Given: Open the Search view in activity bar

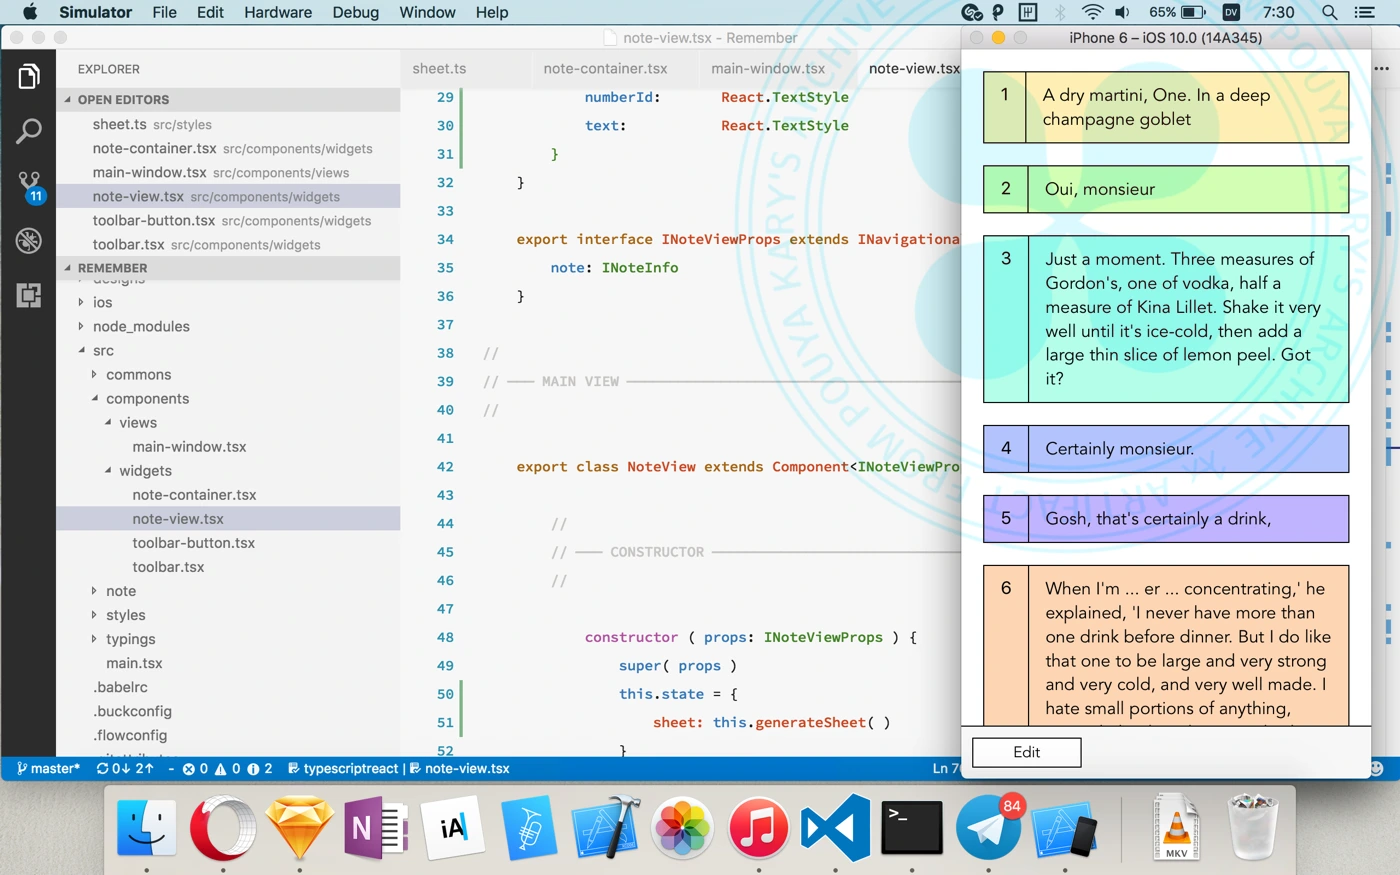Looking at the screenshot, I should click(28, 131).
